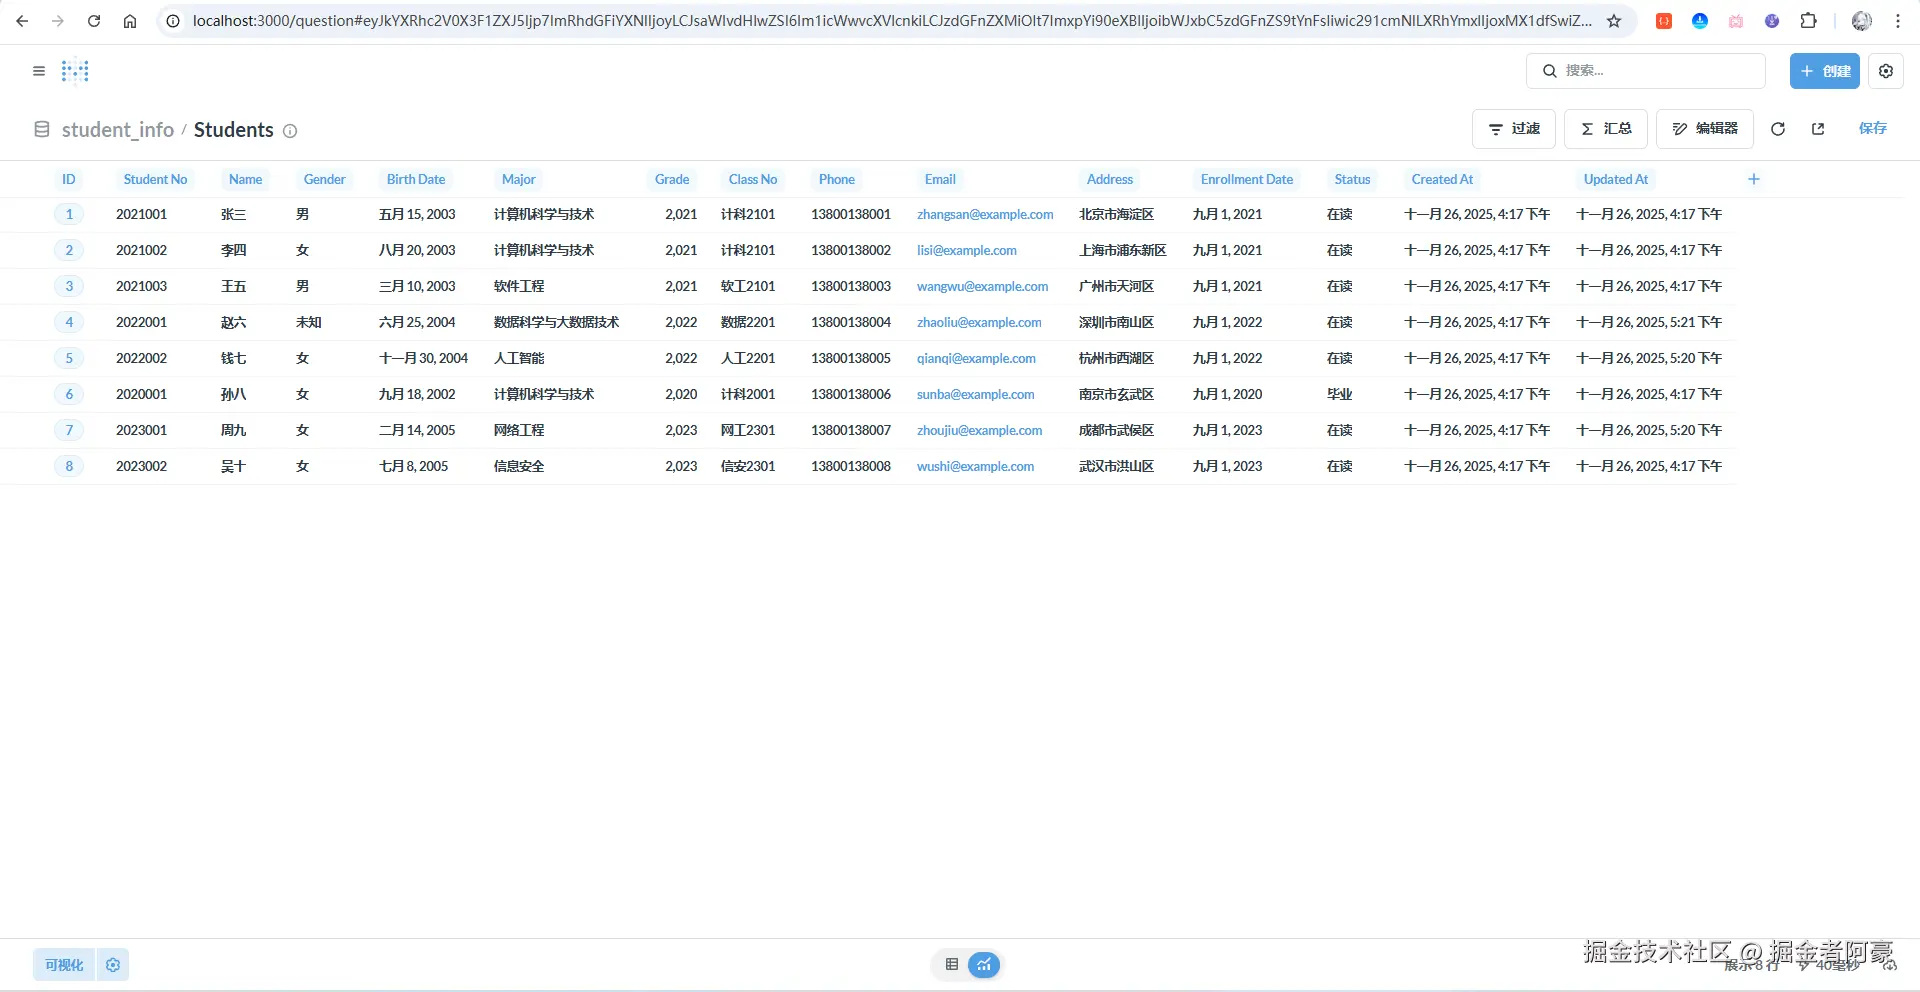This screenshot has height=992, width=1920.
Task: Open the Birth Date column header
Action: click(x=416, y=179)
